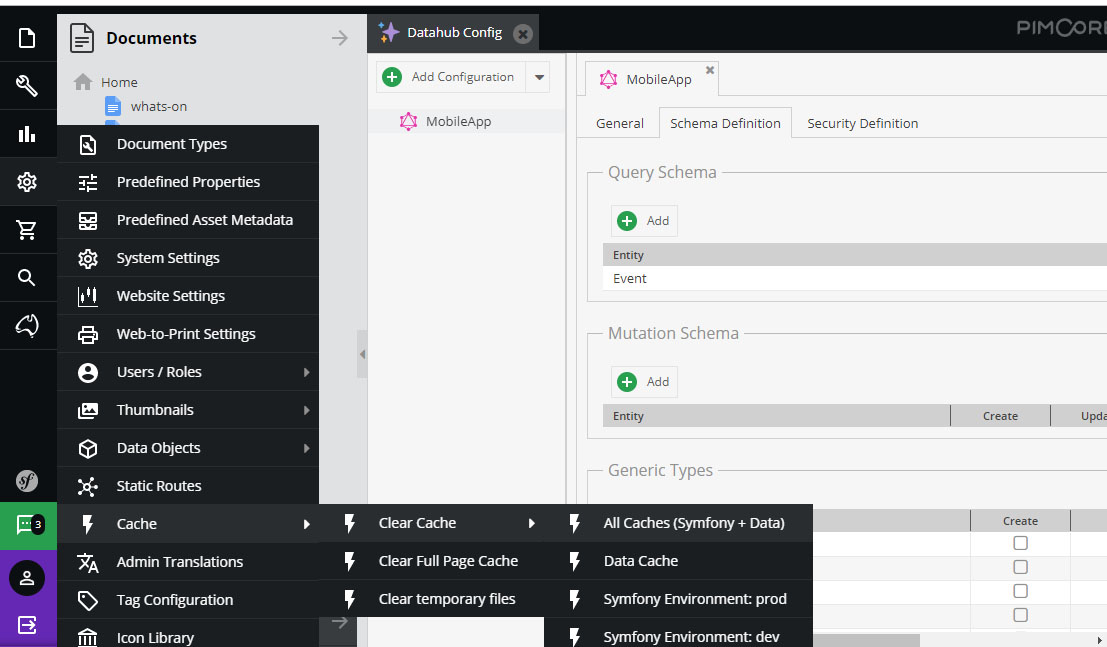
Task: Tick second Create checkbox in Generic Types
Action: coord(1020,567)
